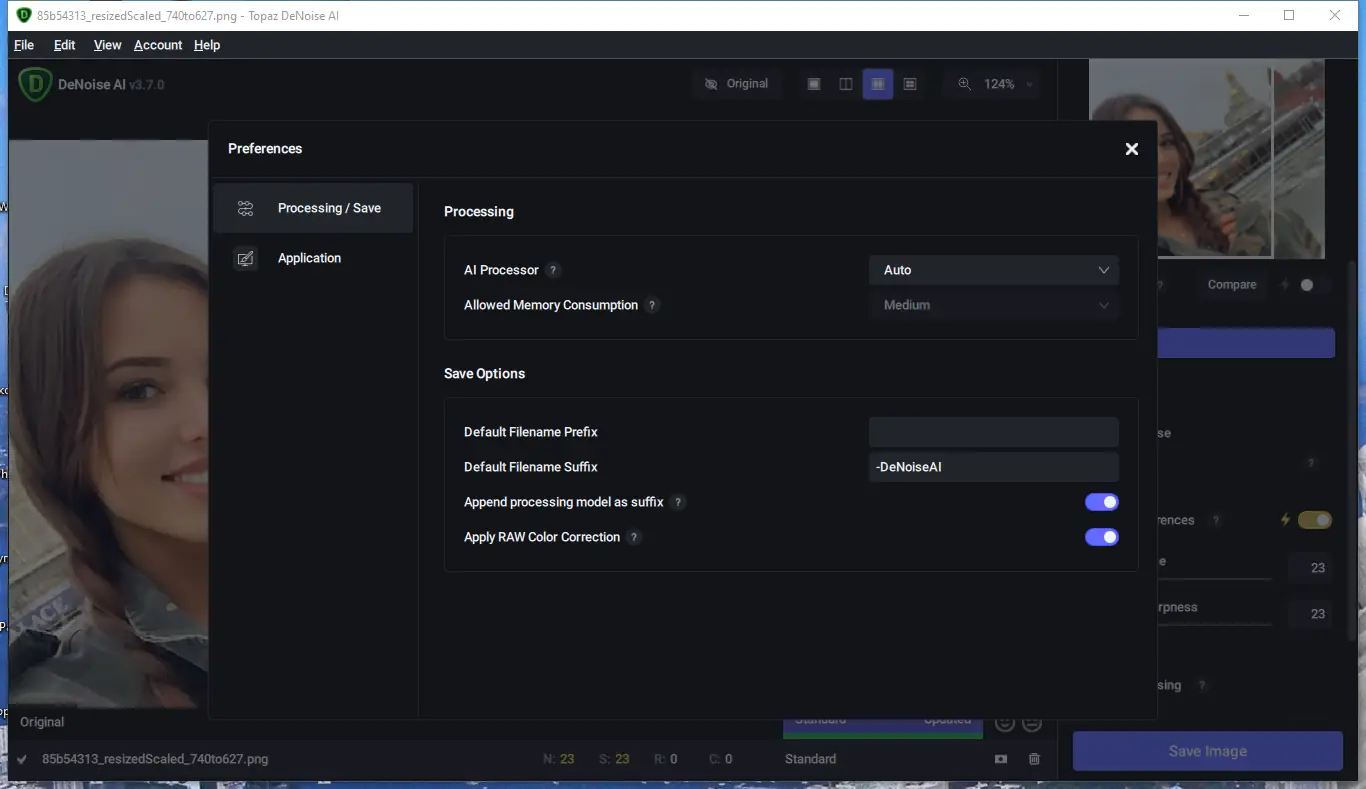
Task: Open the File menu
Action: tap(24, 45)
